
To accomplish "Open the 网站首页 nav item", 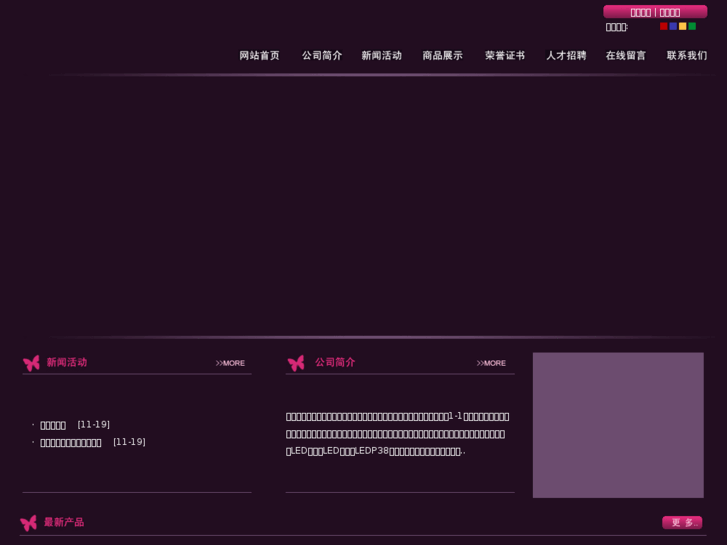I will point(259,56).
